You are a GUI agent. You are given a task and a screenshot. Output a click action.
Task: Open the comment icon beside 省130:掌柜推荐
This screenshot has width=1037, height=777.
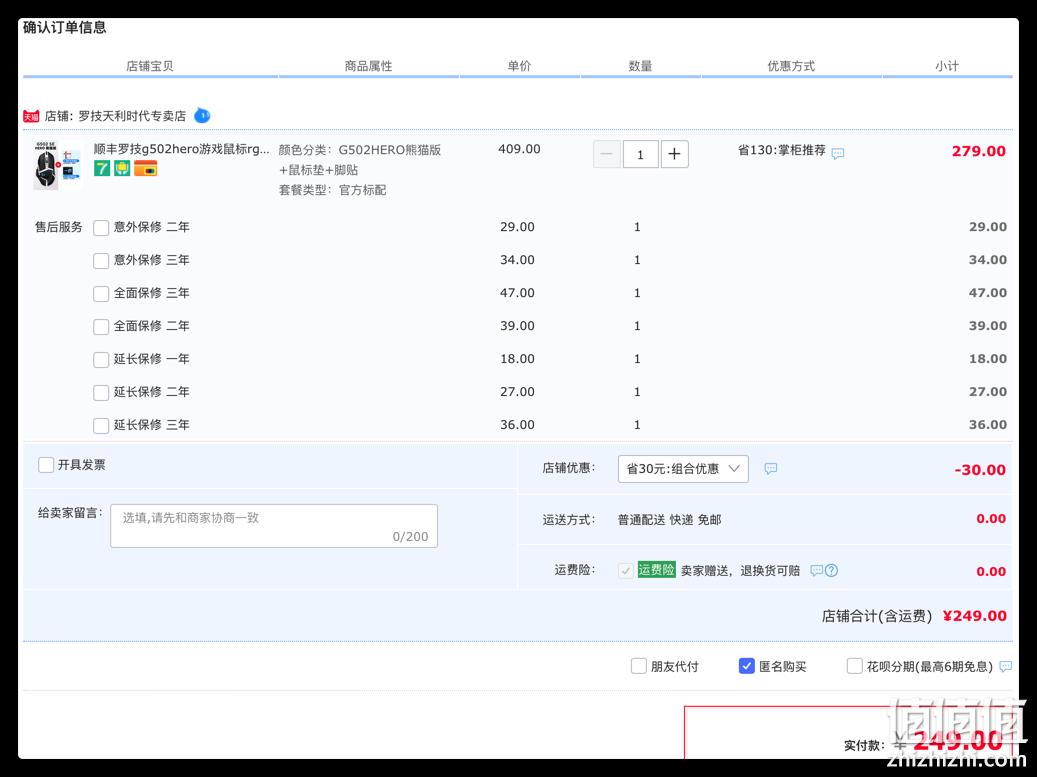838,153
